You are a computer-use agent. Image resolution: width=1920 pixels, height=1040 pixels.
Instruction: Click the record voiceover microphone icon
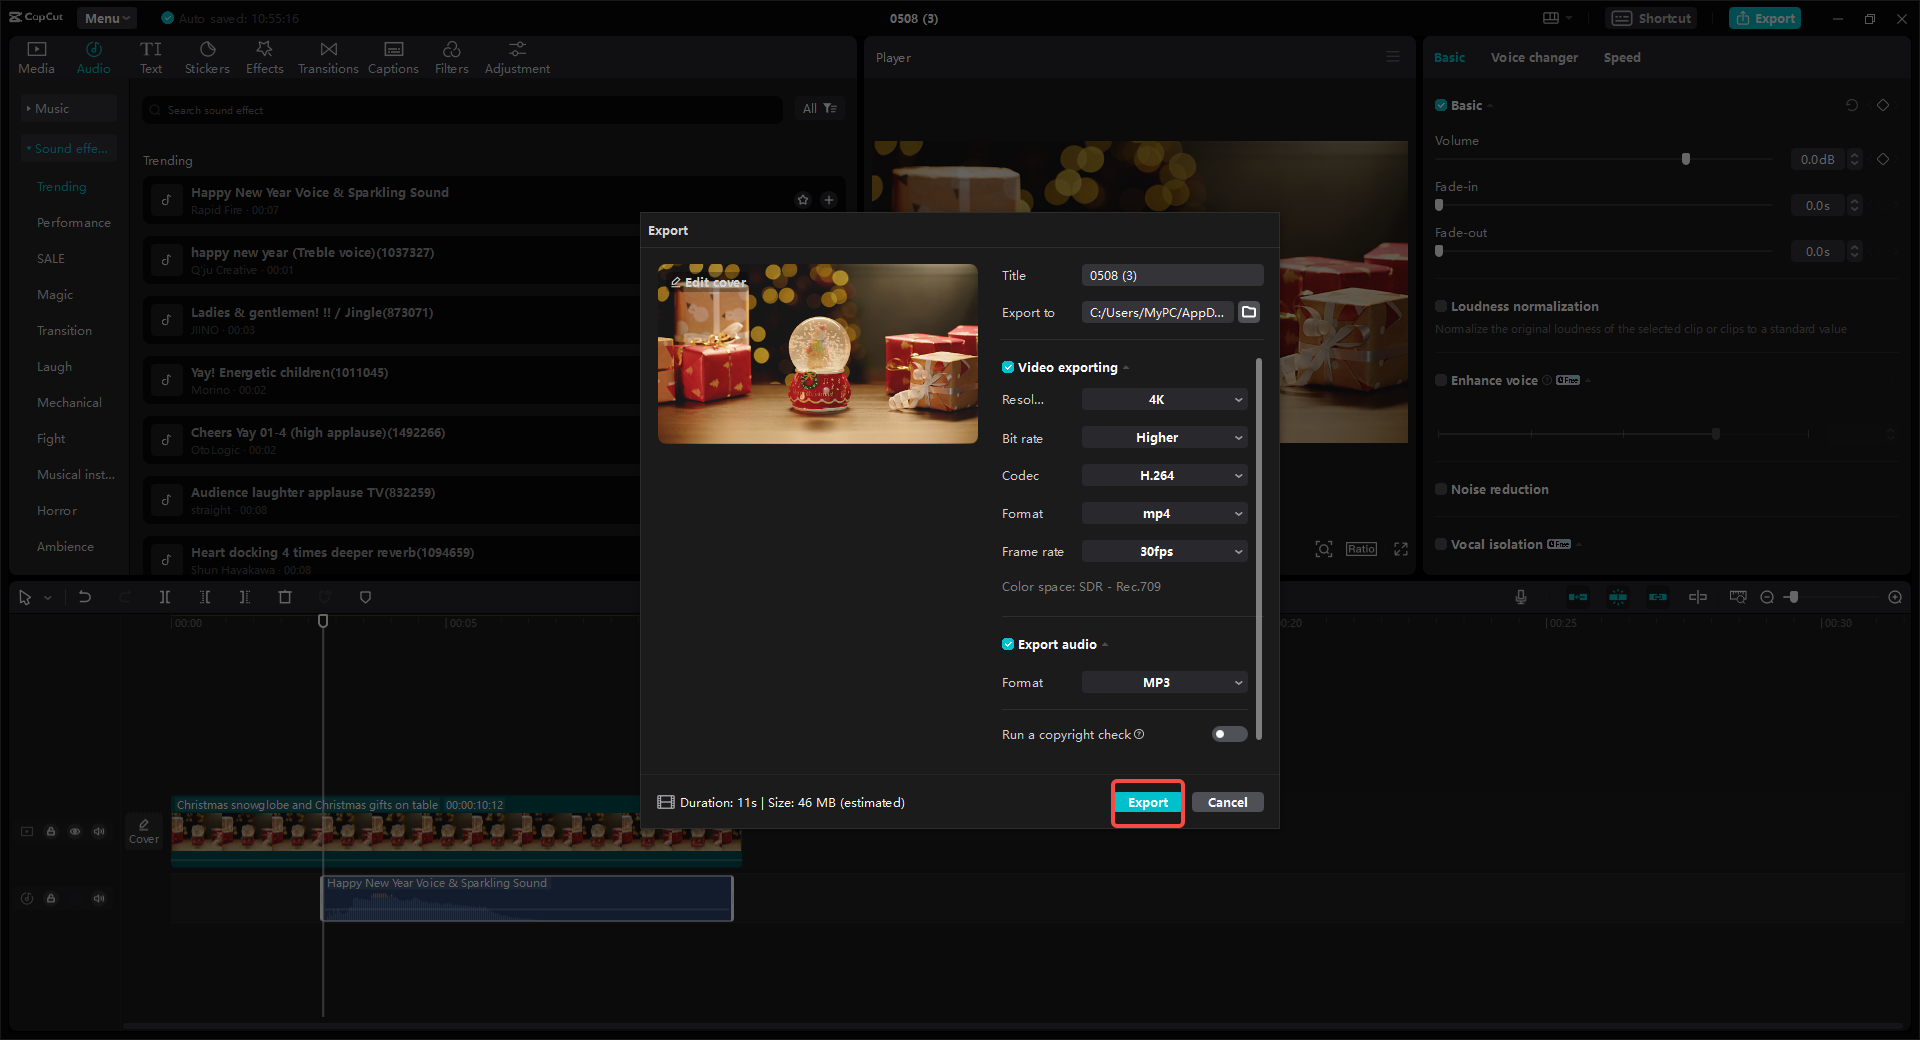click(1520, 597)
